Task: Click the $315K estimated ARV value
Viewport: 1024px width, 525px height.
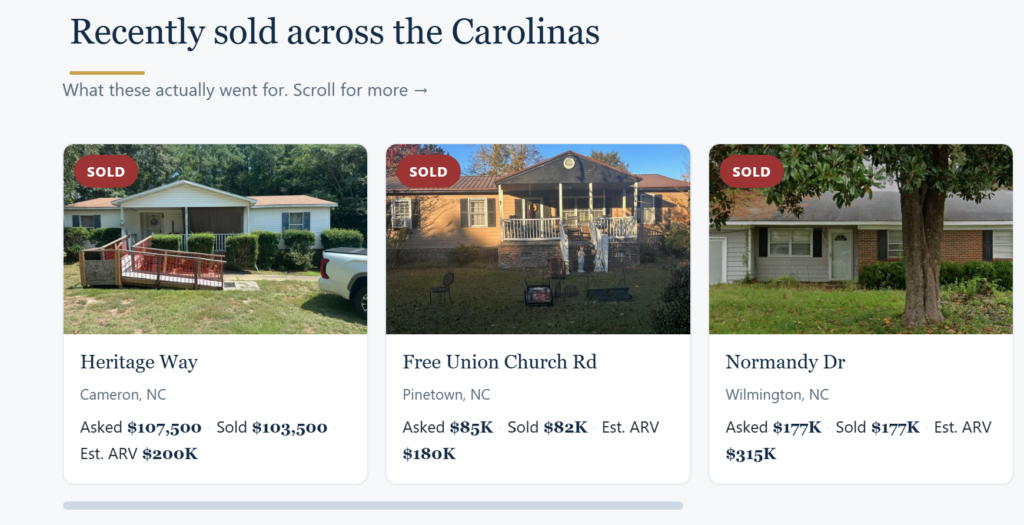Action: (x=751, y=454)
